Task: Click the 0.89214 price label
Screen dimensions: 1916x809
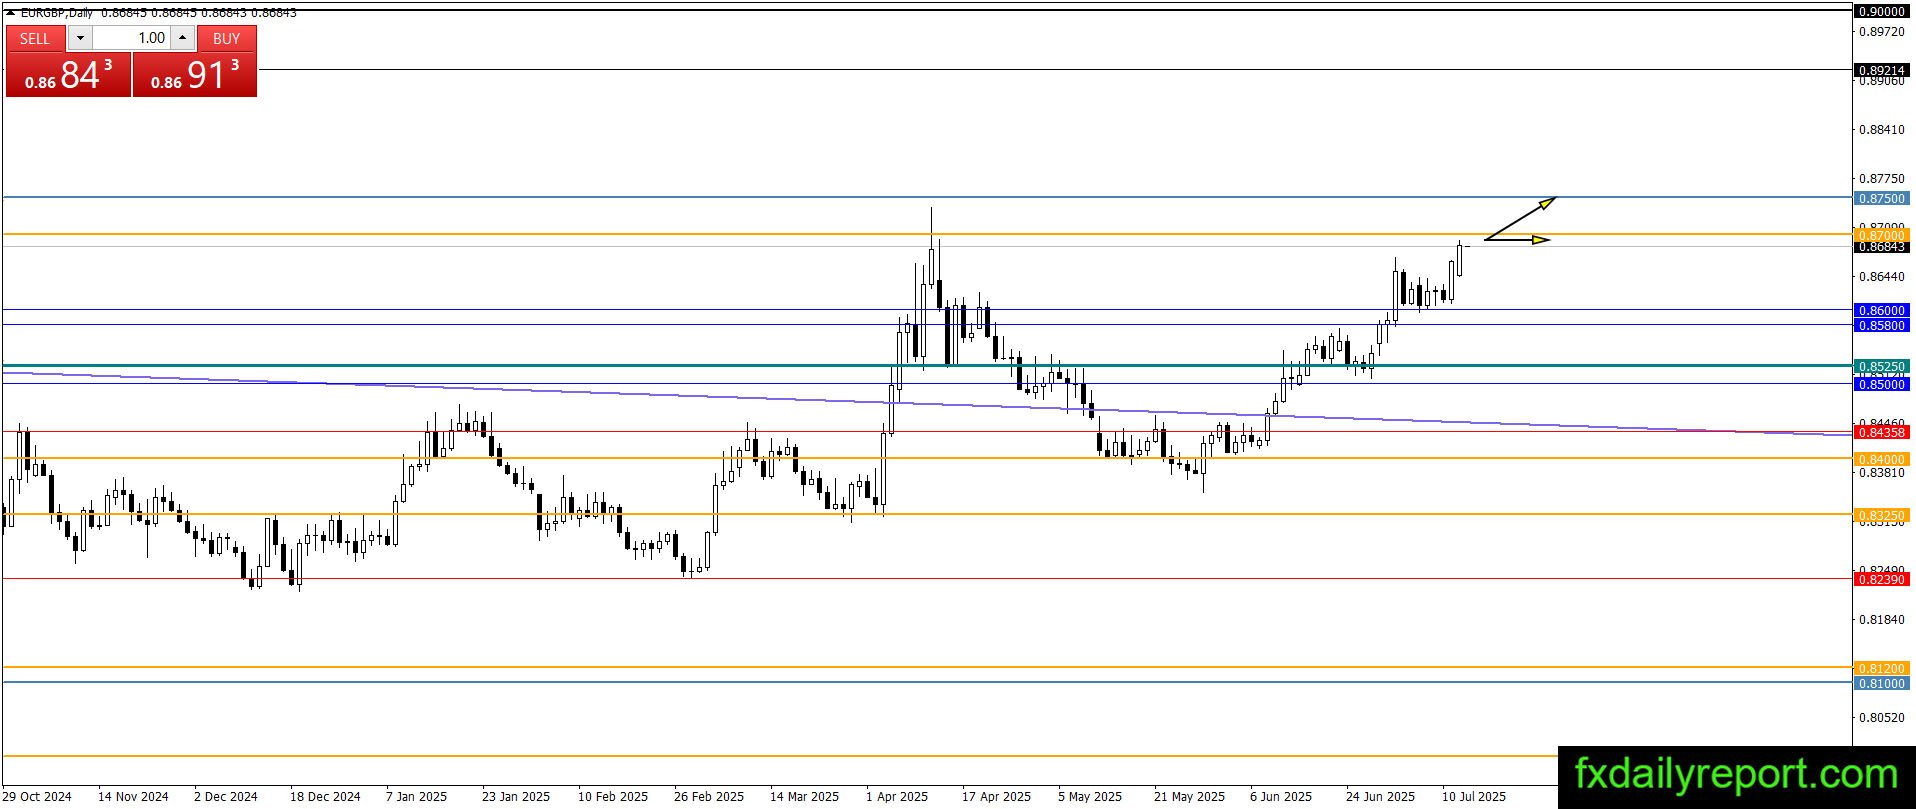Action: 1881,71
